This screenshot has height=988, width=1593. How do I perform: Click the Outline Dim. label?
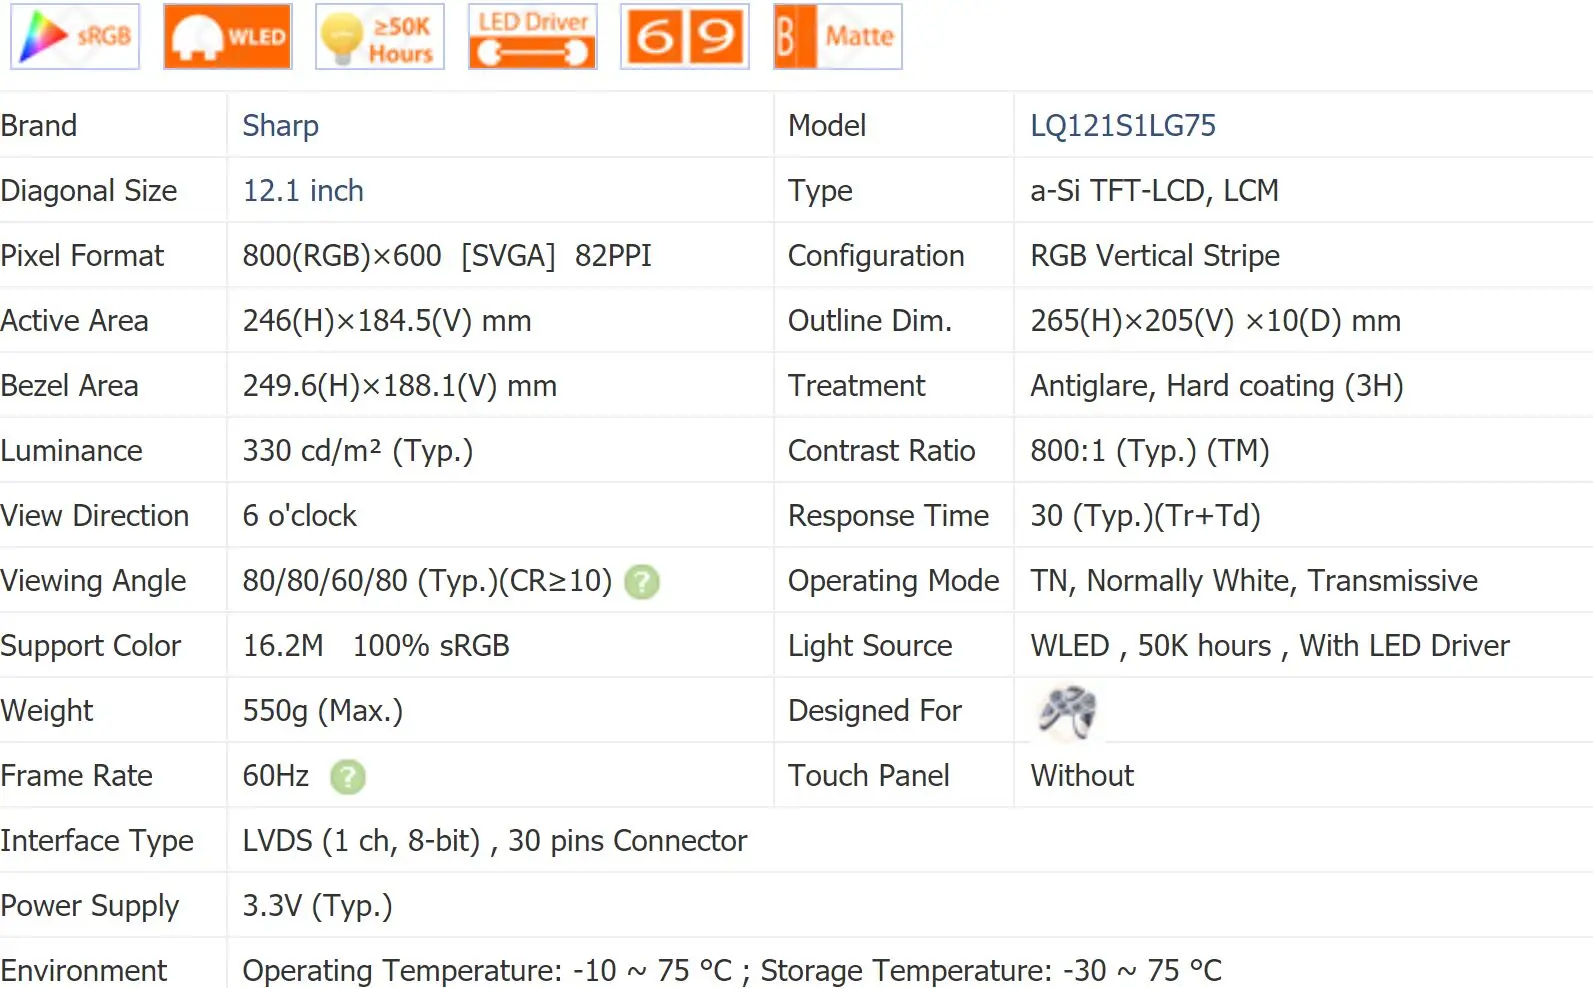[870, 321]
